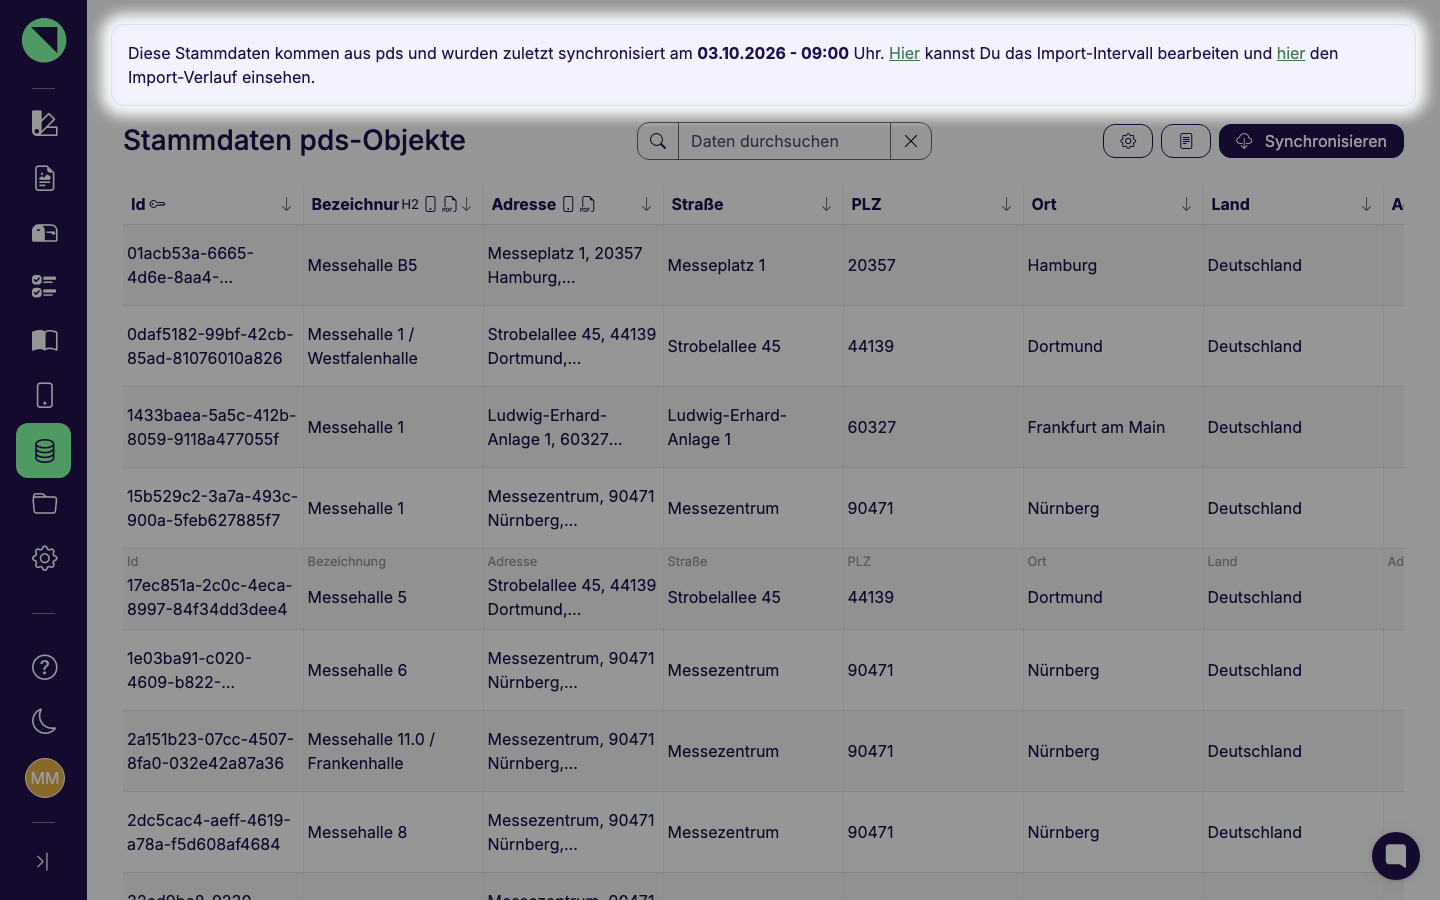Open table settings gear button
1440x900 pixels.
(1128, 141)
